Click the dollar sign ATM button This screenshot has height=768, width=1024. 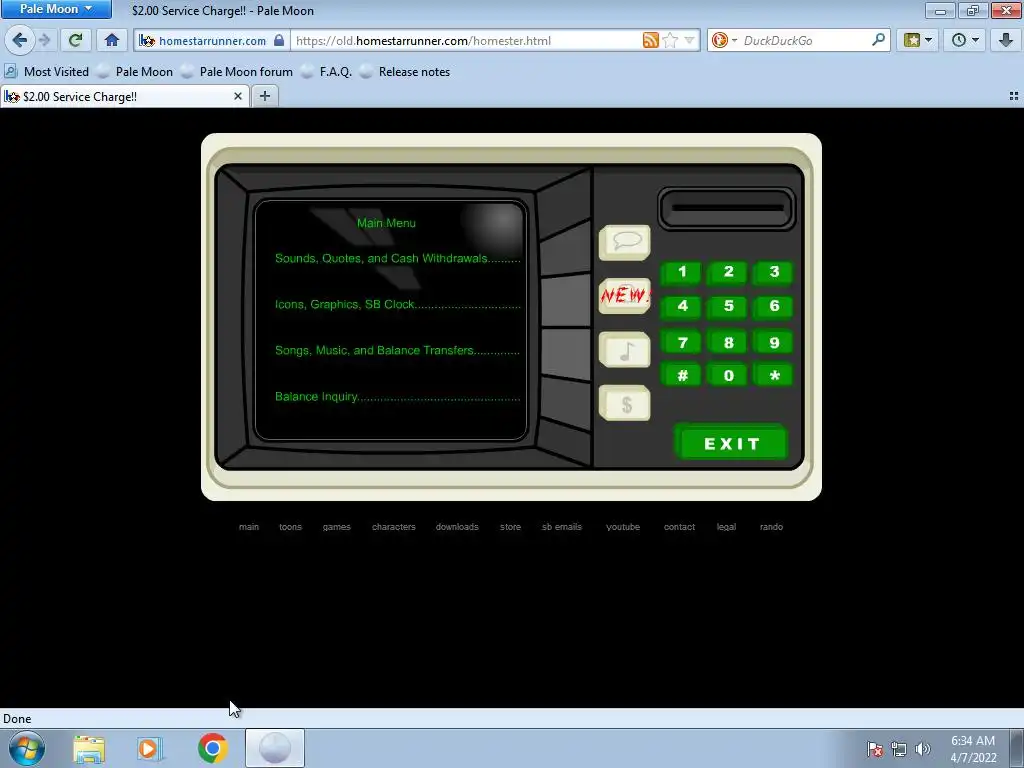(x=624, y=404)
